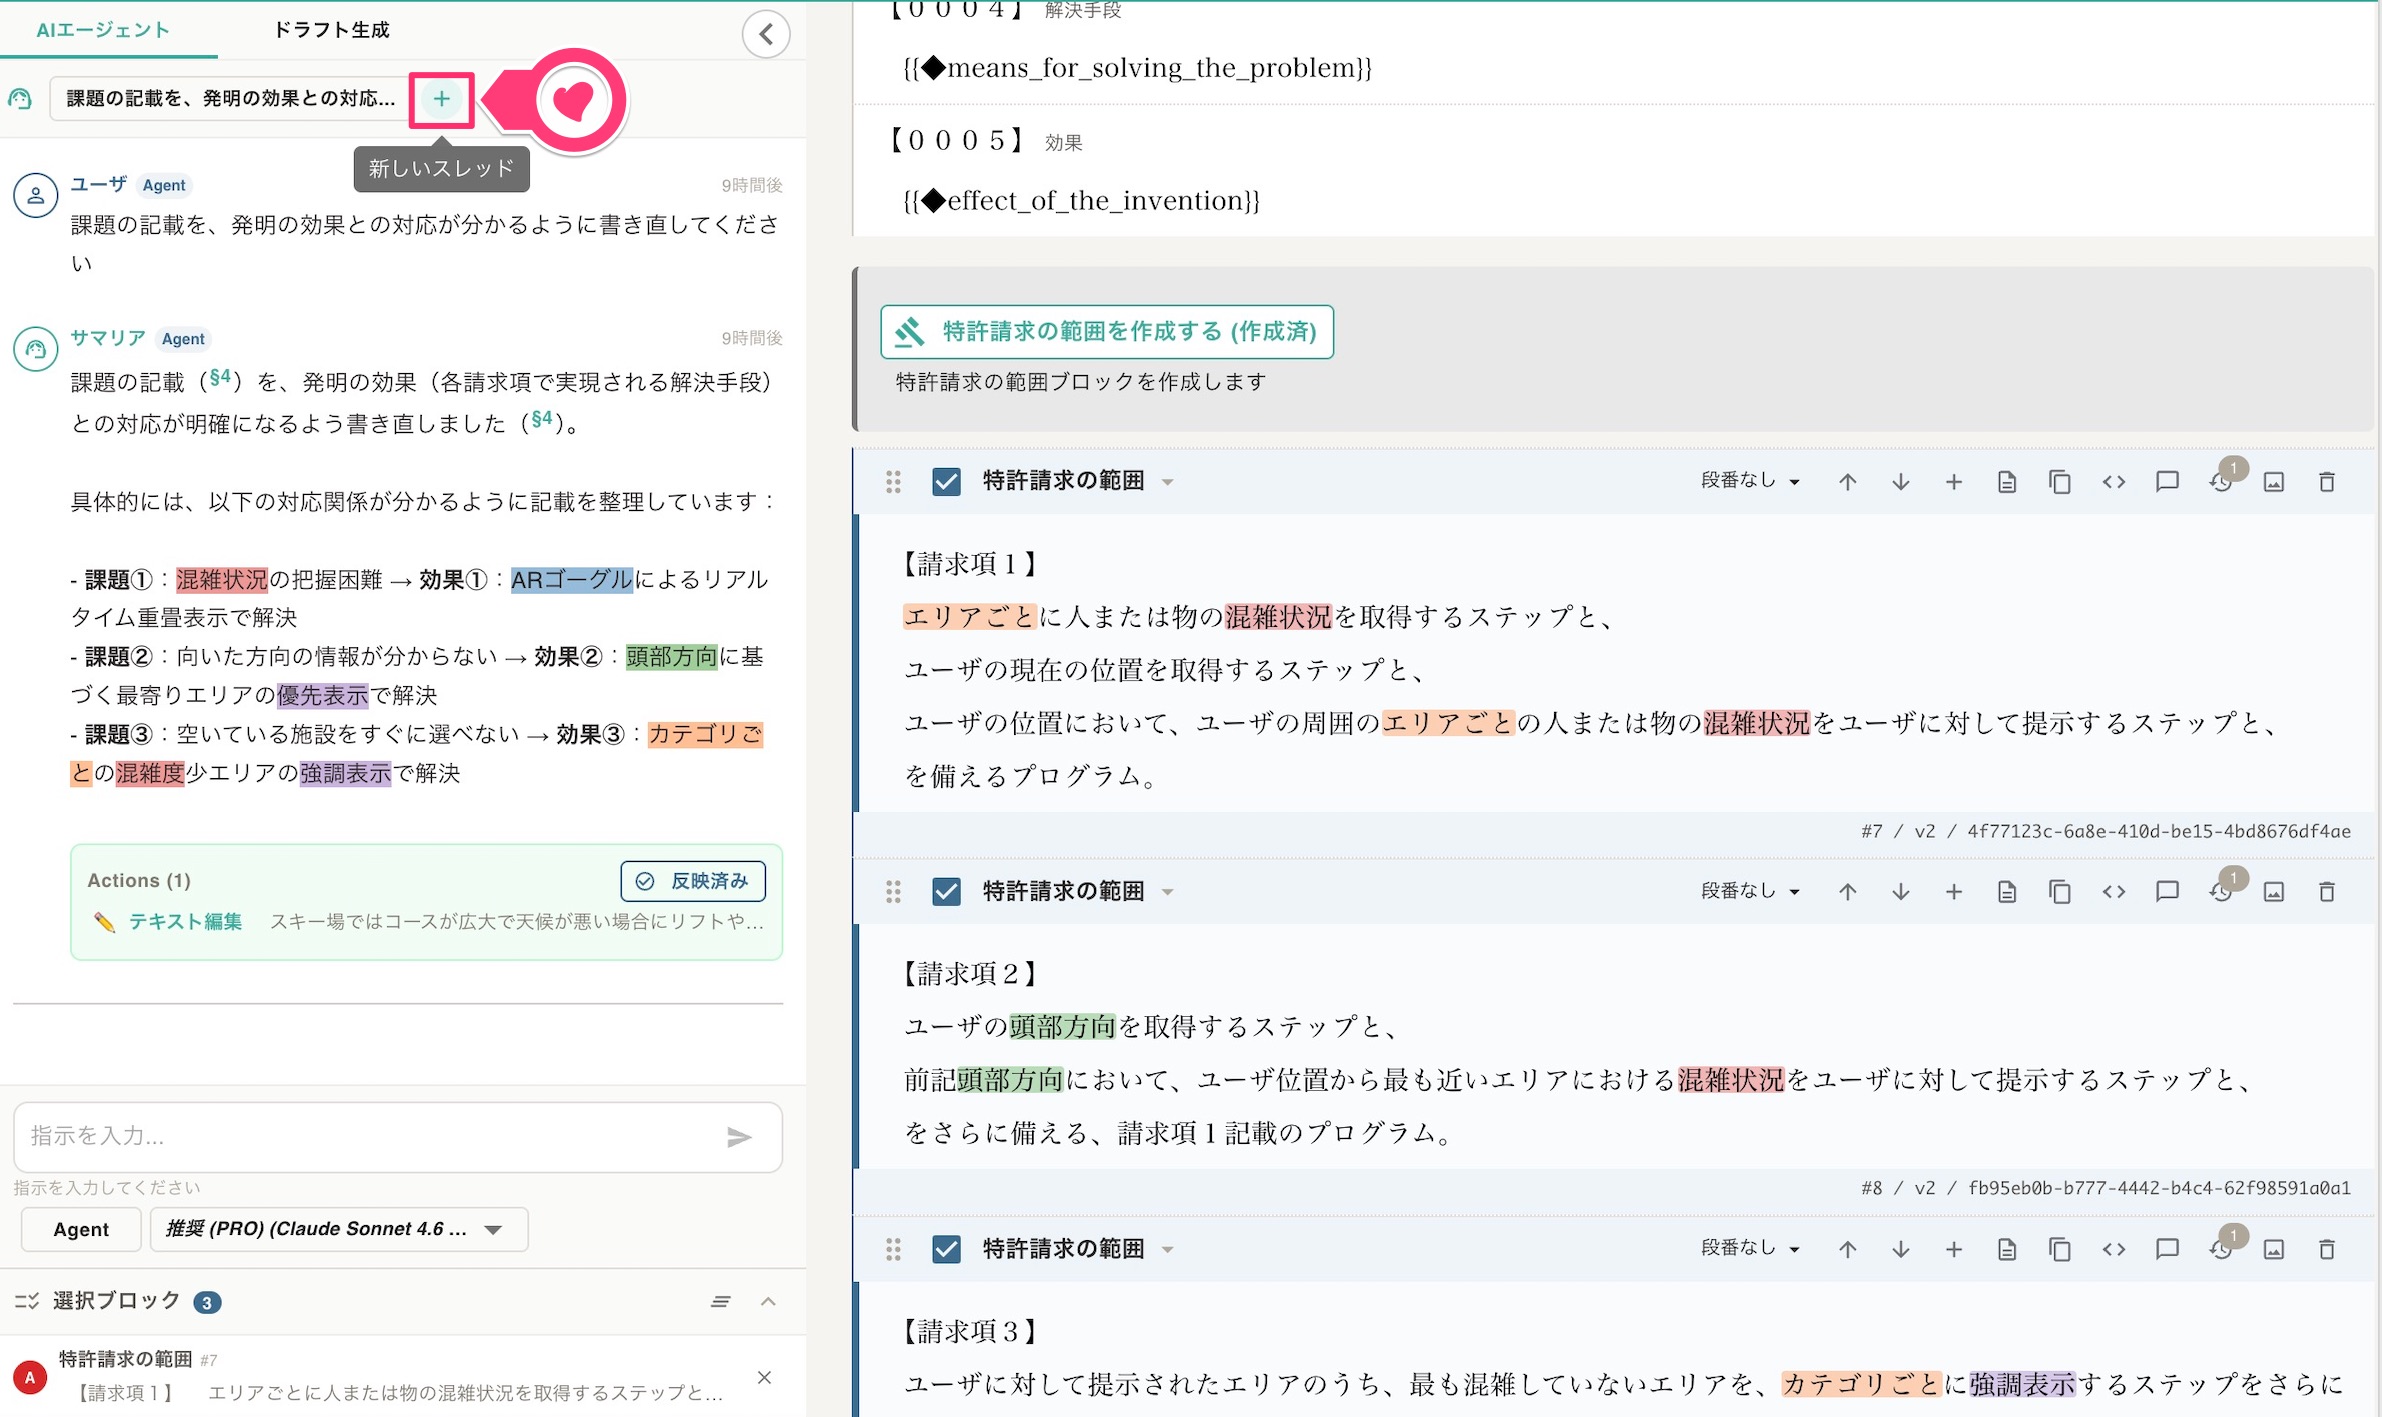
Task: Expand block type menu for claim 1
Action: coord(1167,483)
